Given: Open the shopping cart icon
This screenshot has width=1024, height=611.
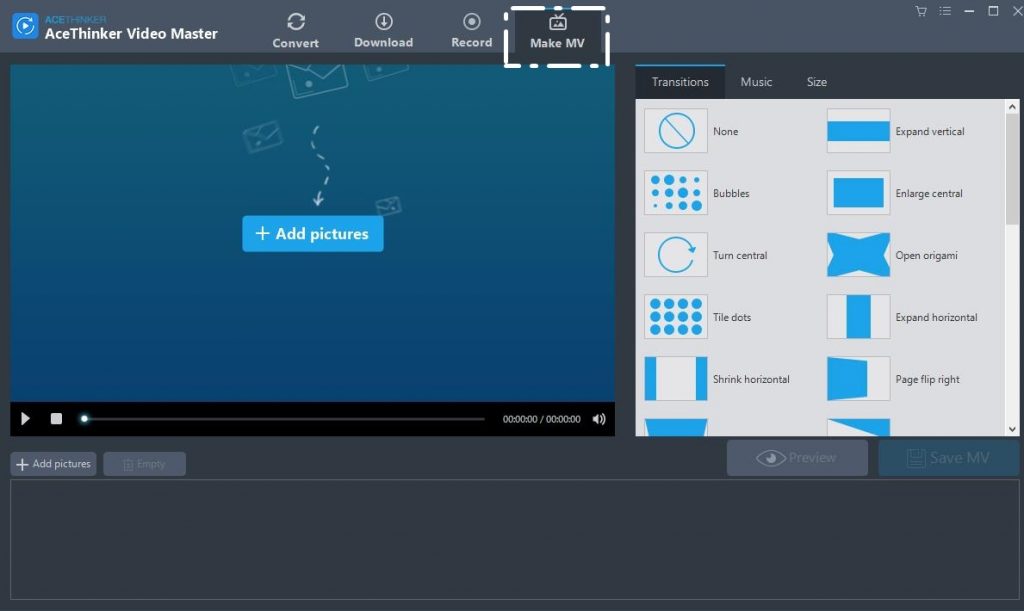Looking at the screenshot, I should [921, 11].
